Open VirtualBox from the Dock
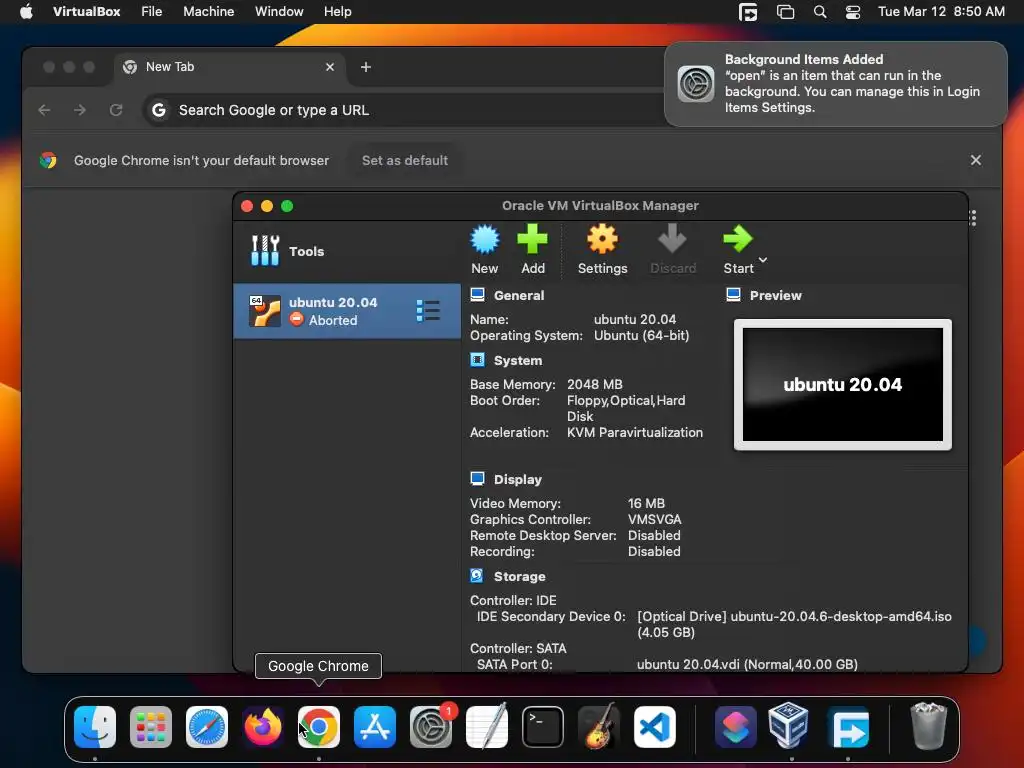Viewport: 1024px width, 768px height. tap(788, 726)
